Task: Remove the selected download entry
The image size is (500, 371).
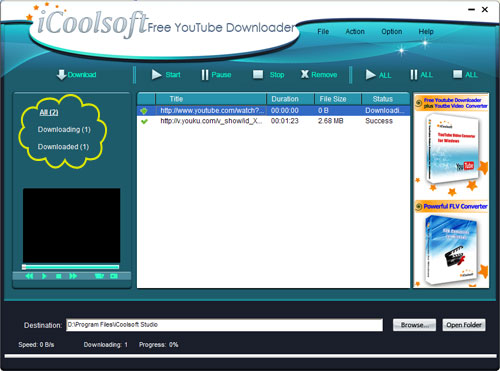Action: click(x=319, y=75)
